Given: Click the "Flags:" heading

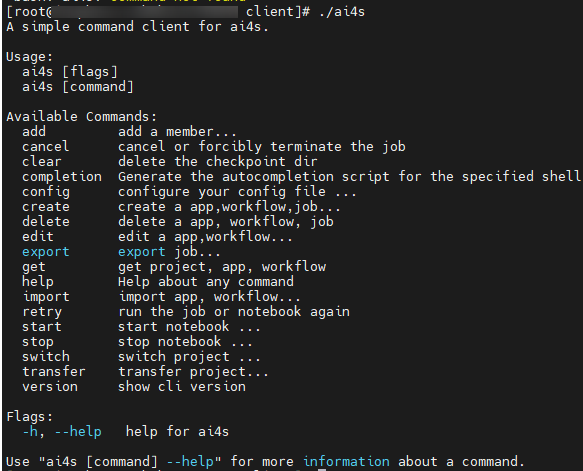Looking at the screenshot, I should 29,417.
